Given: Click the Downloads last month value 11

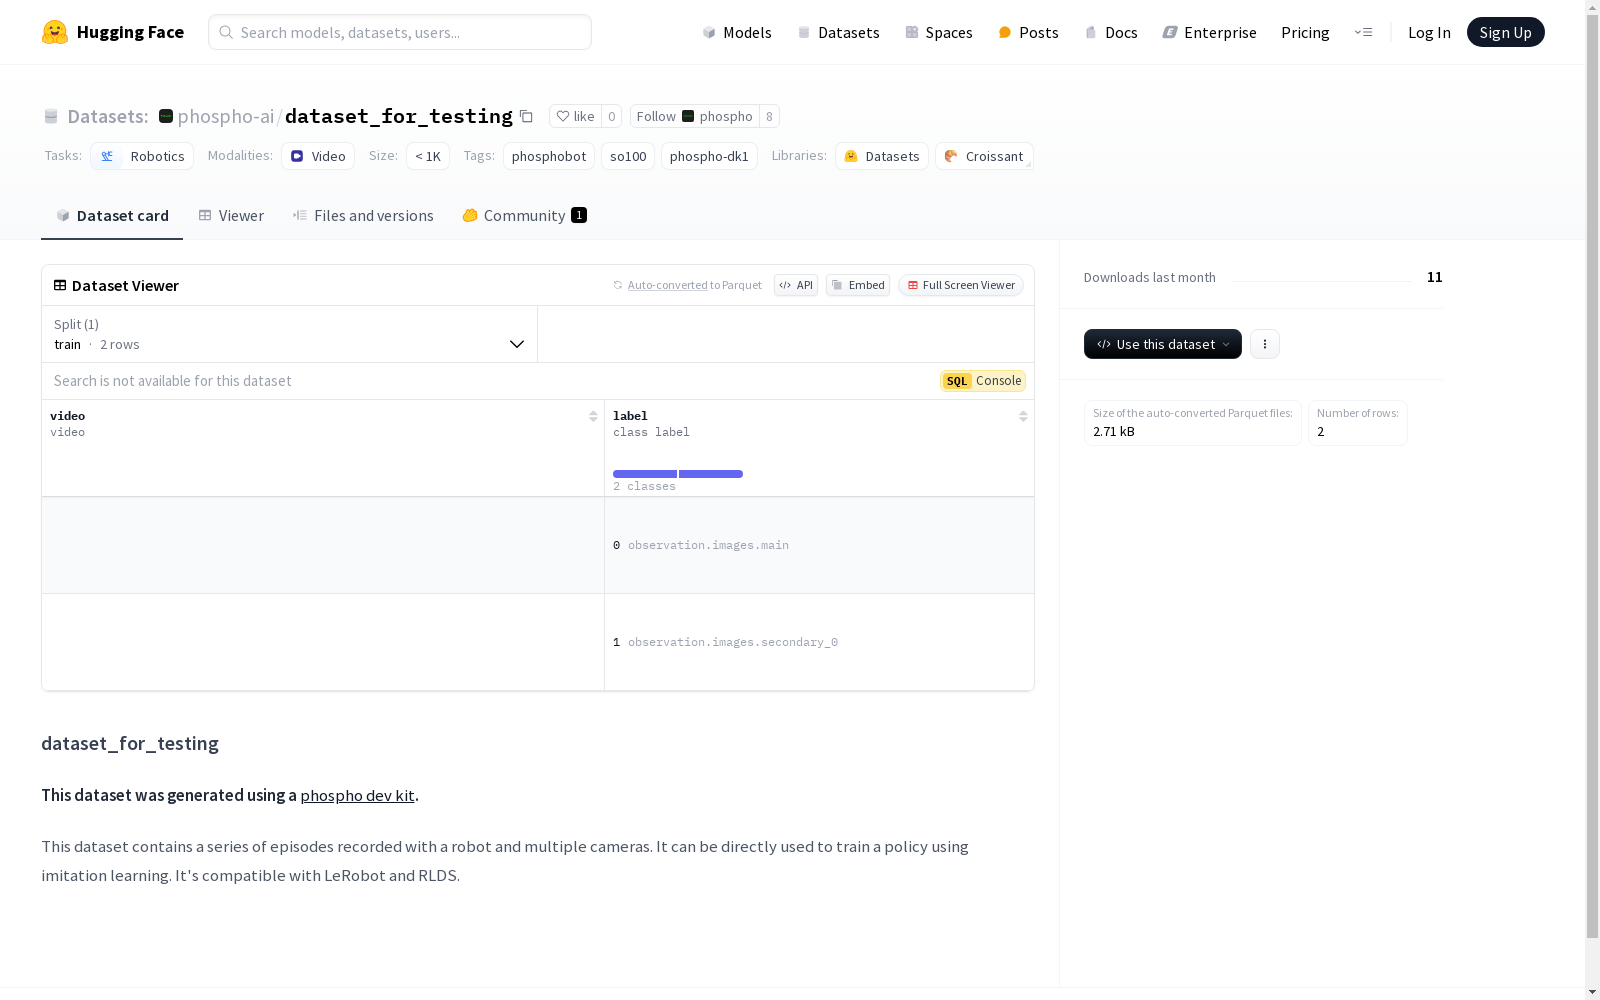Looking at the screenshot, I should click(1435, 277).
